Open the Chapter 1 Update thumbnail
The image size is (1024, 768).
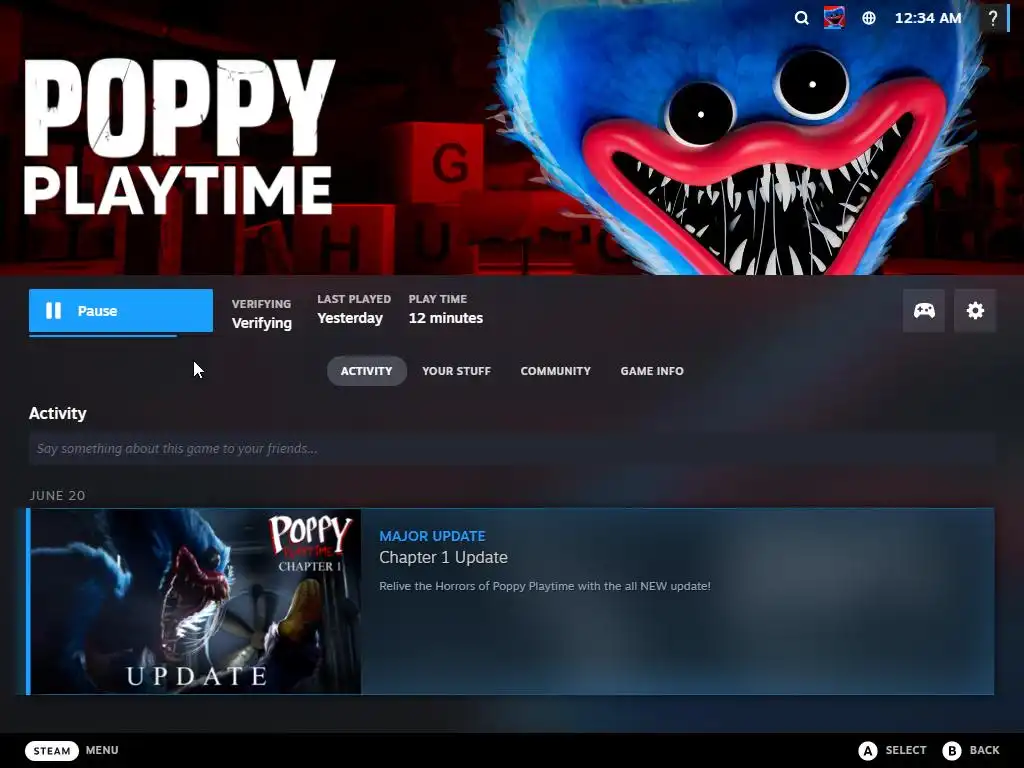click(x=195, y=601)
